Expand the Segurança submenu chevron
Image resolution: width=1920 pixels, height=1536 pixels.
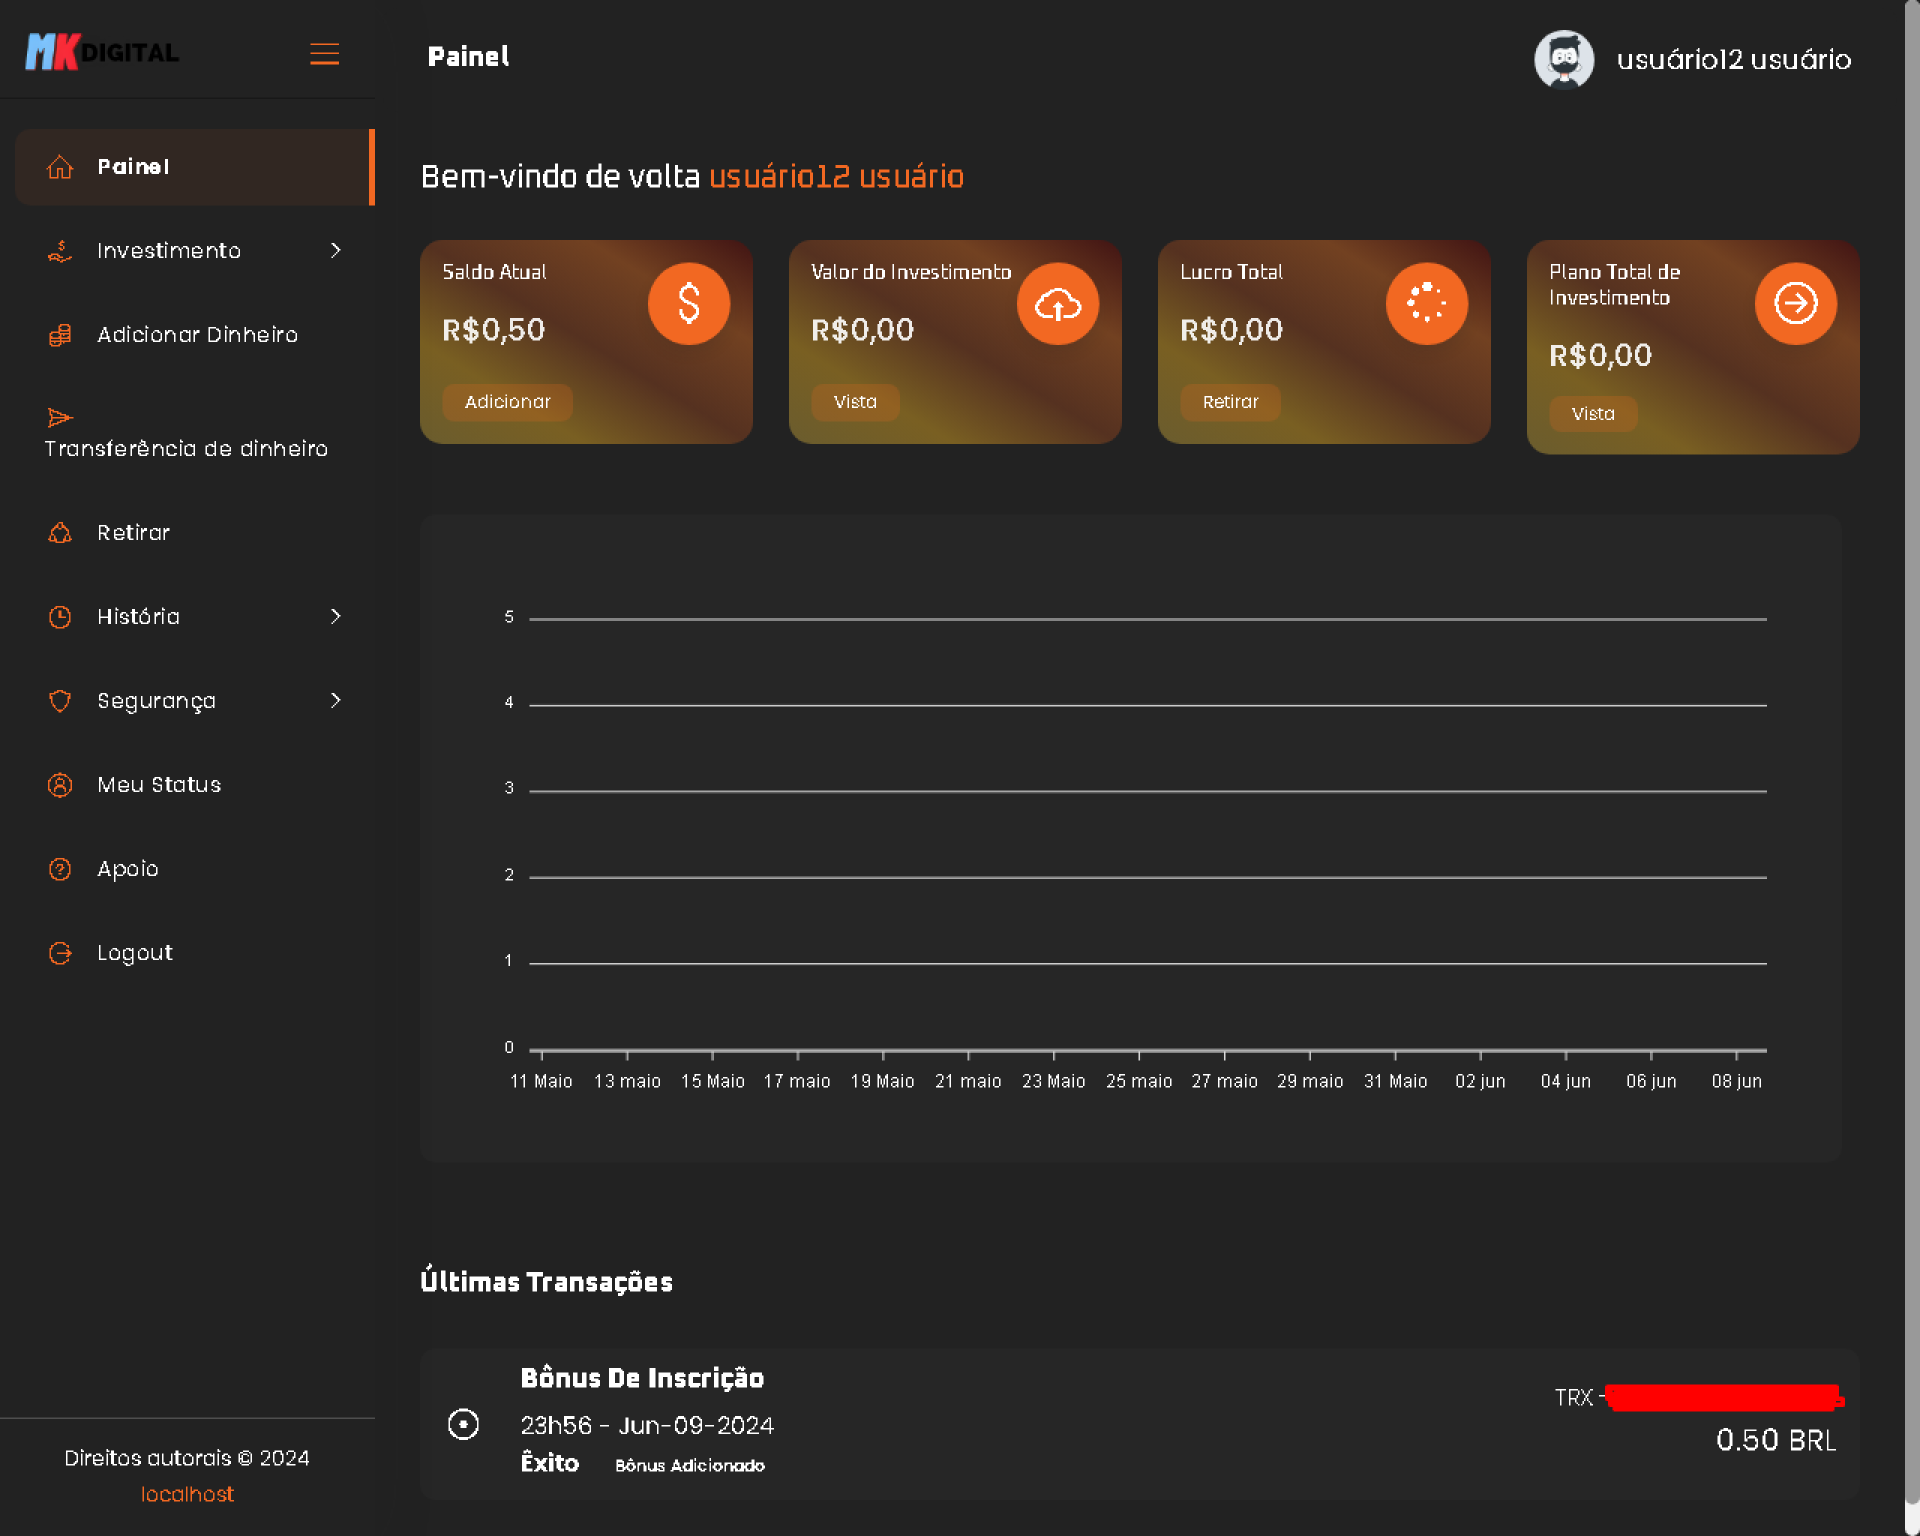pos(336,700)
